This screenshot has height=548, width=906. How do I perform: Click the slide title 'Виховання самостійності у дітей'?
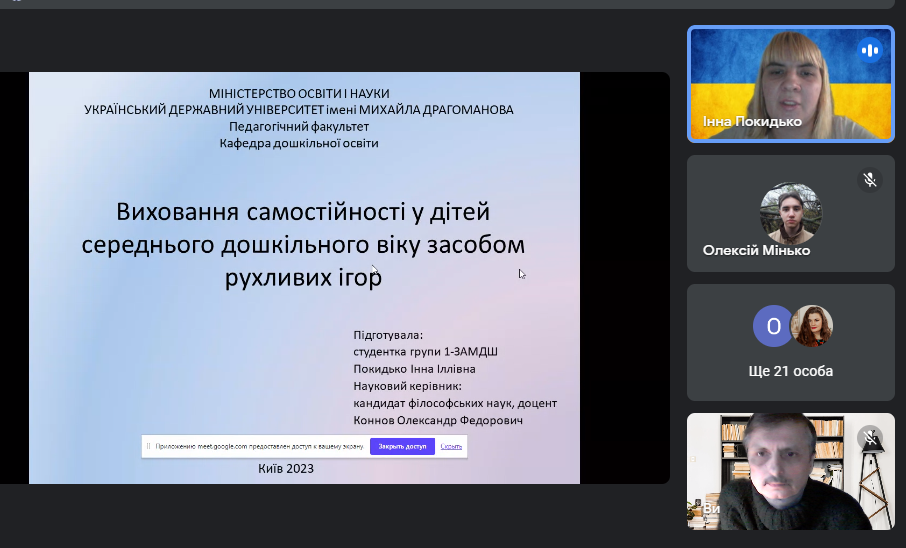point(303,212)
